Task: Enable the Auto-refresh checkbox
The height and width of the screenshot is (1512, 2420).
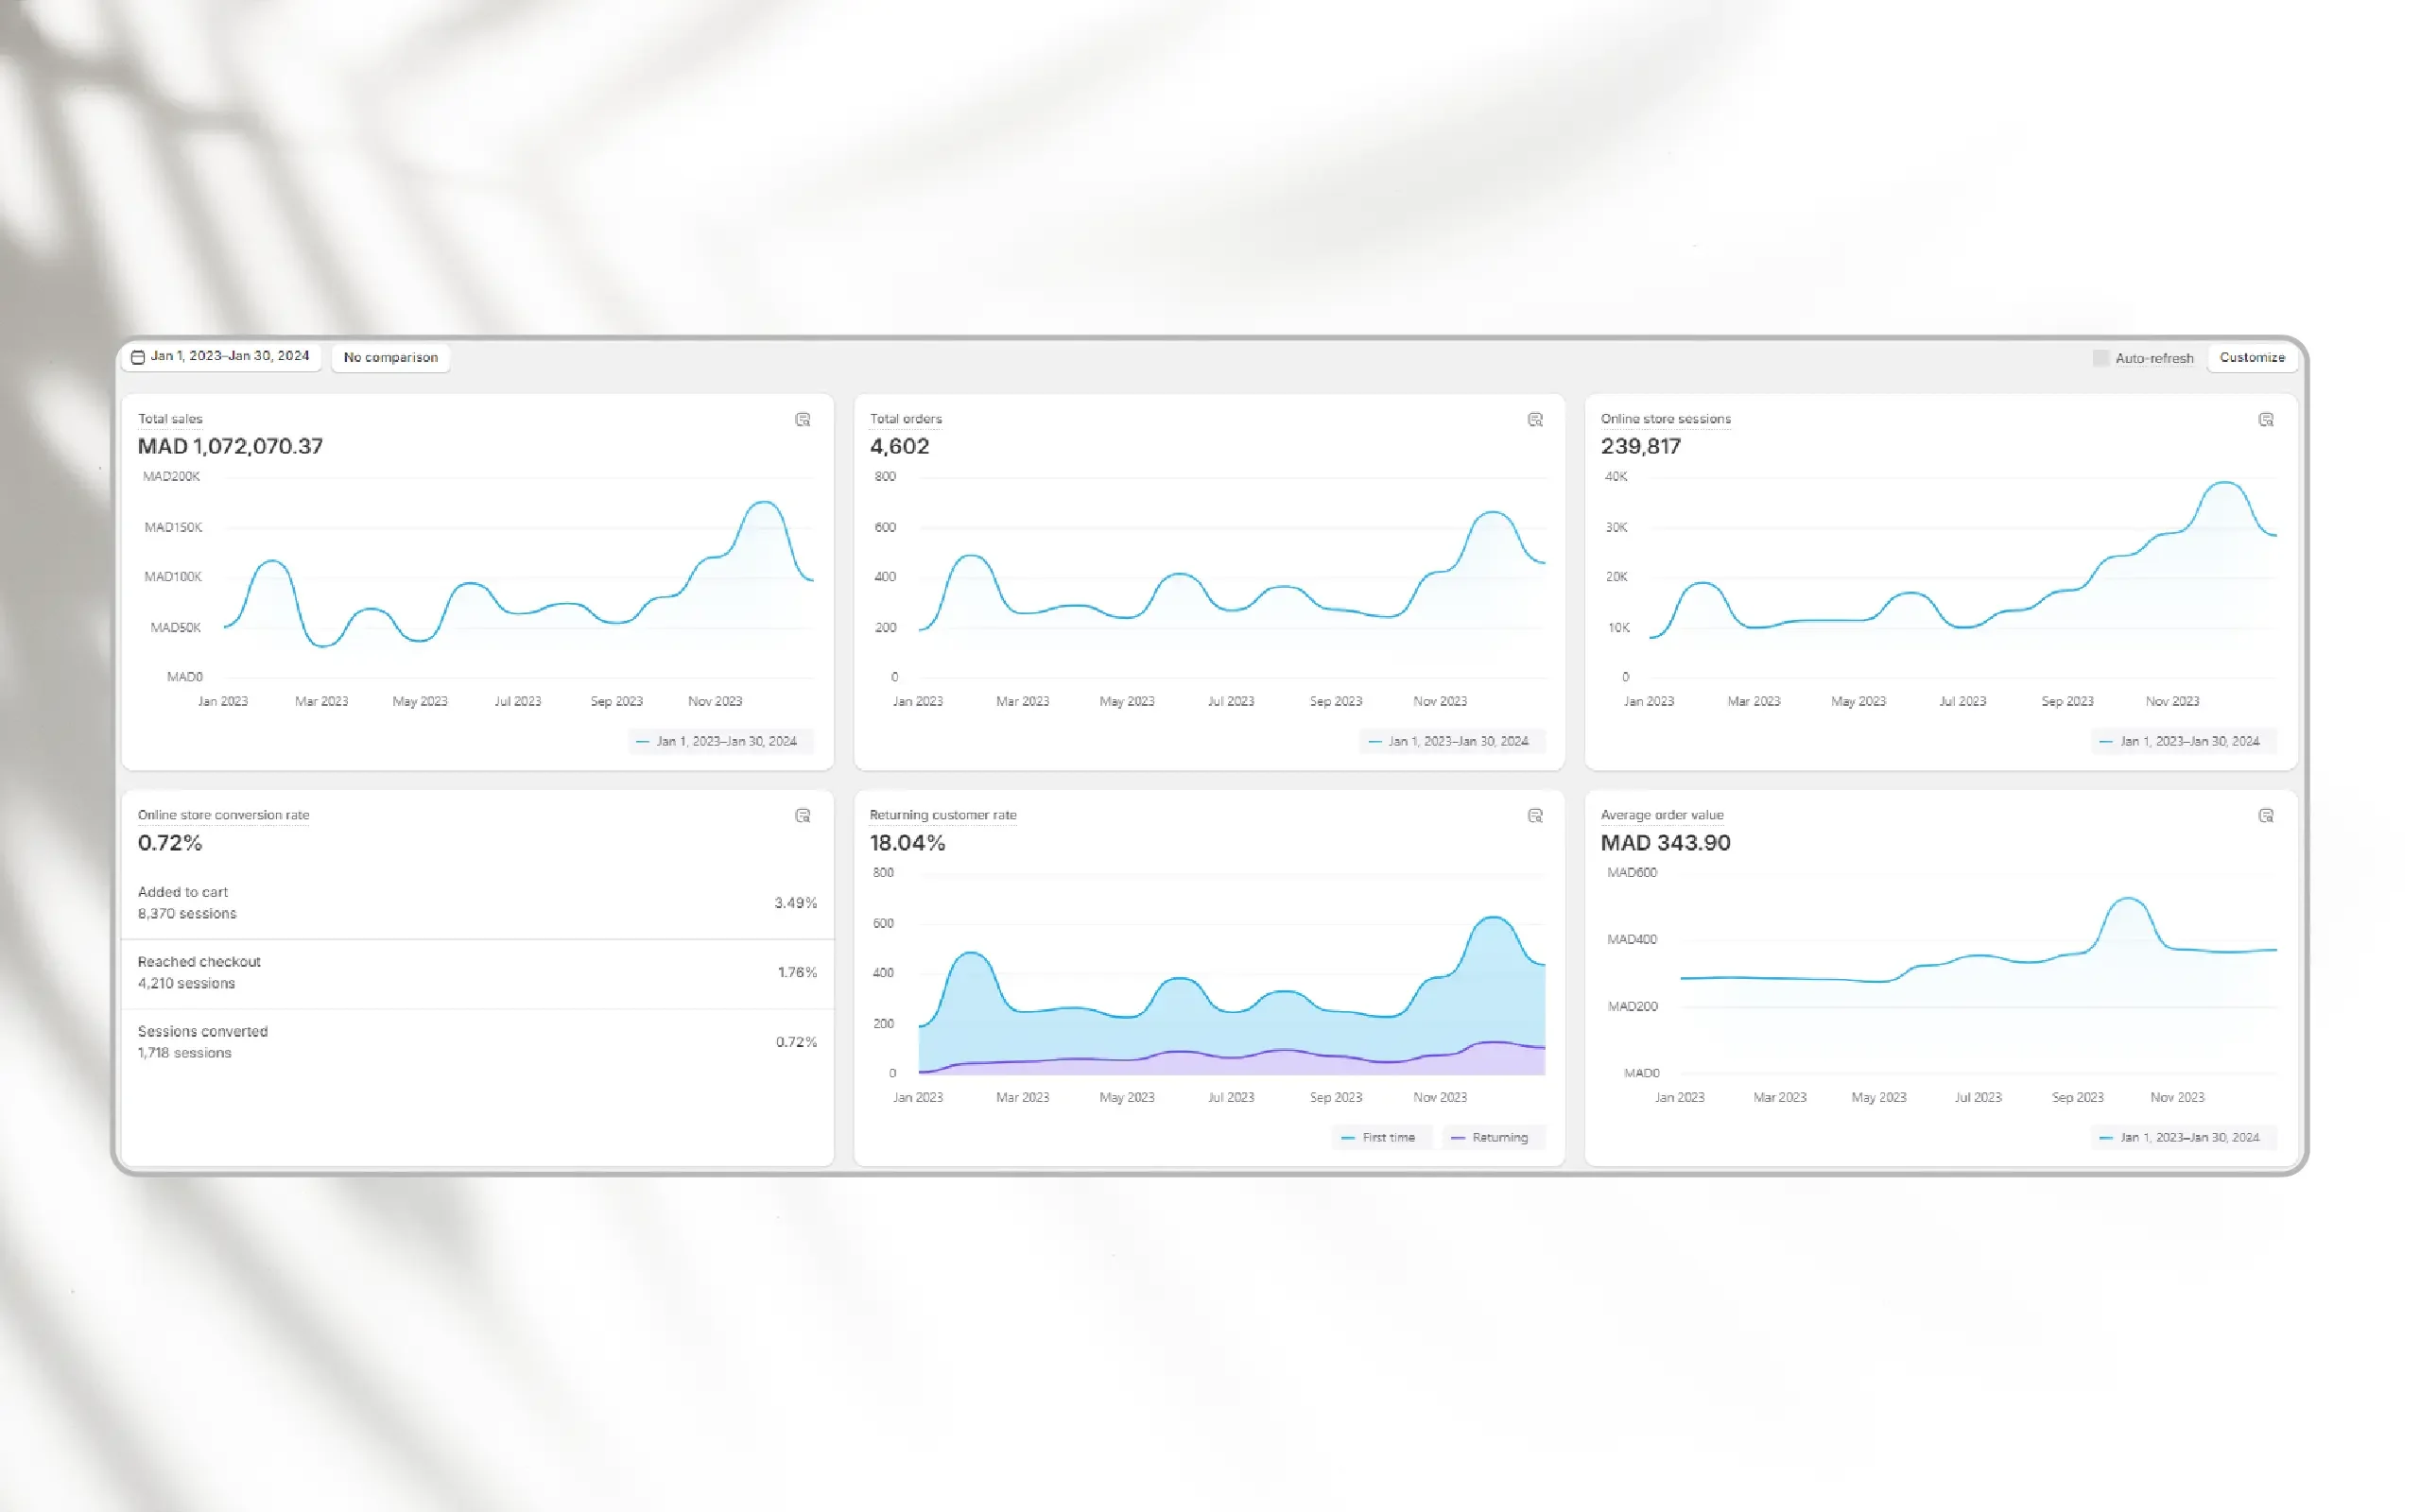Action: click(2100, 358)
